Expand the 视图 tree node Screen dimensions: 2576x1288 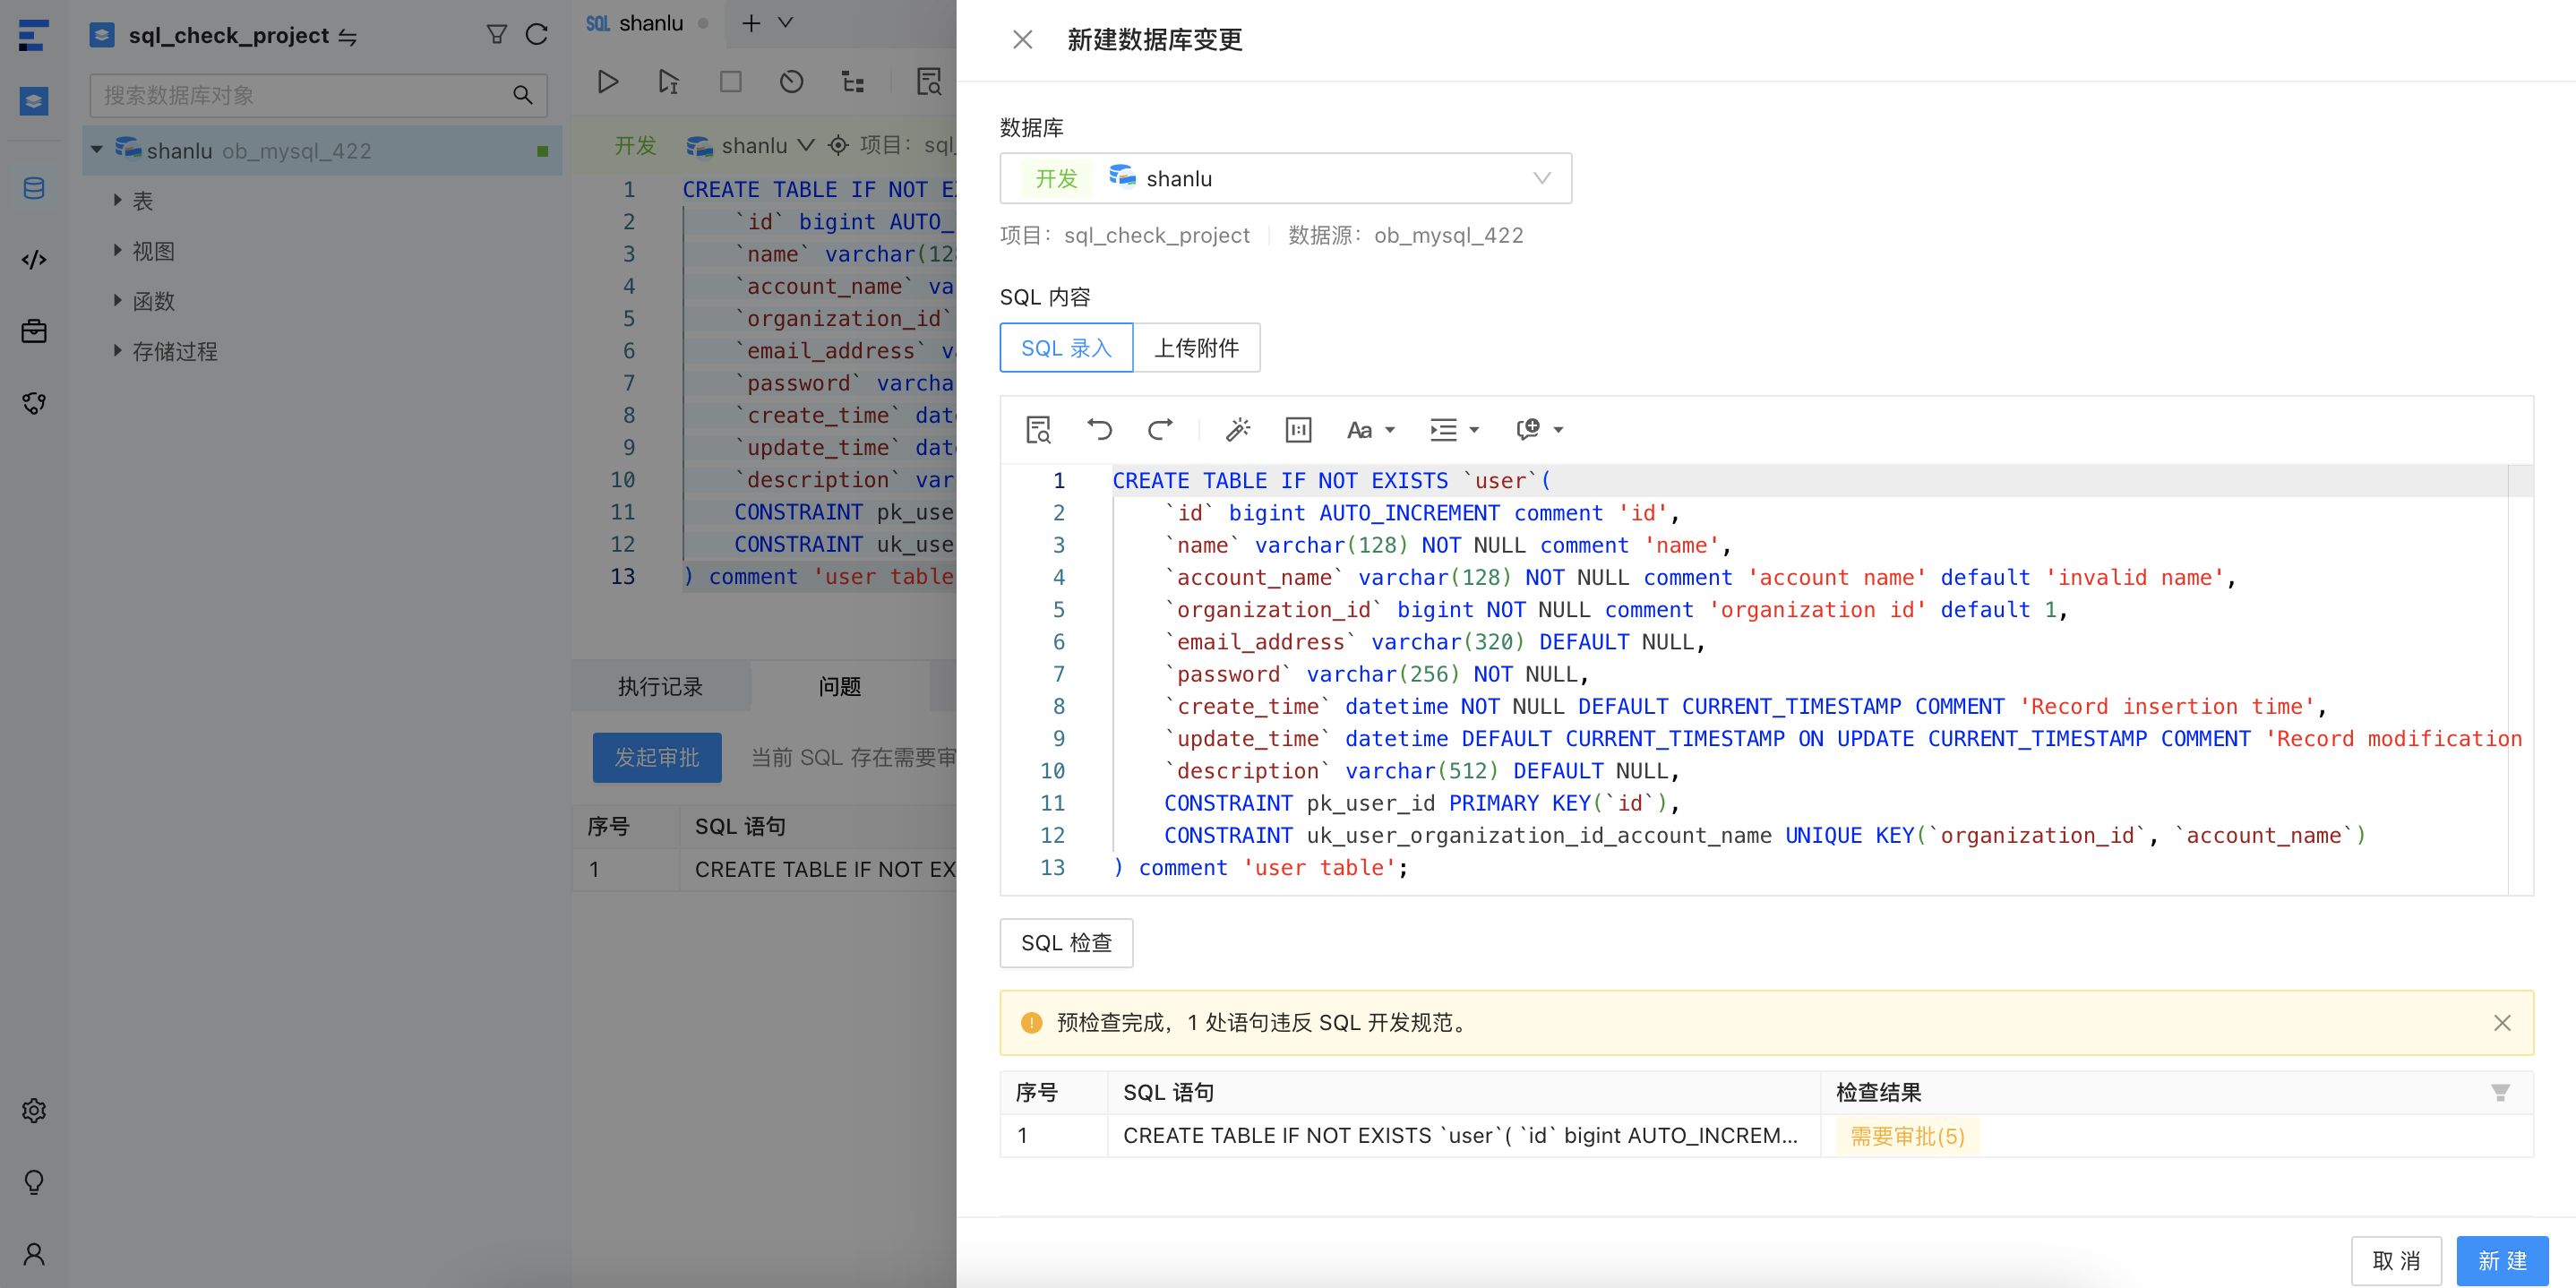[117, 250]
